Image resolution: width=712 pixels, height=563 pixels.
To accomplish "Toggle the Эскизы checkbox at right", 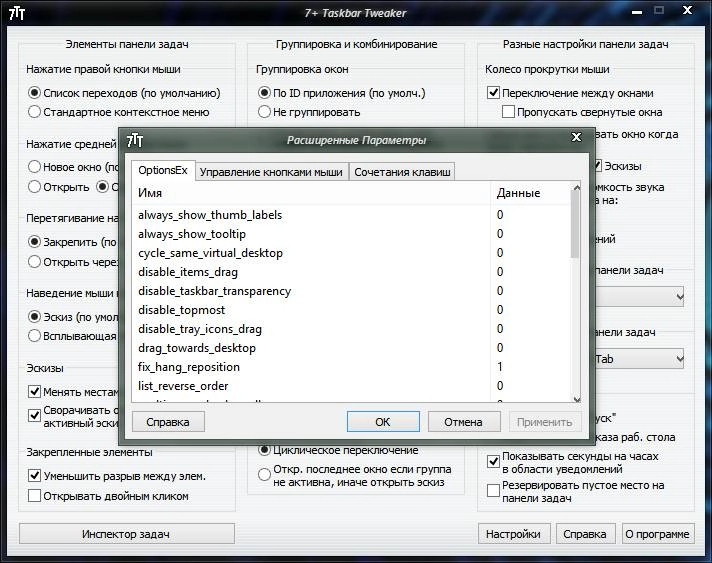I will click(598, 166).
